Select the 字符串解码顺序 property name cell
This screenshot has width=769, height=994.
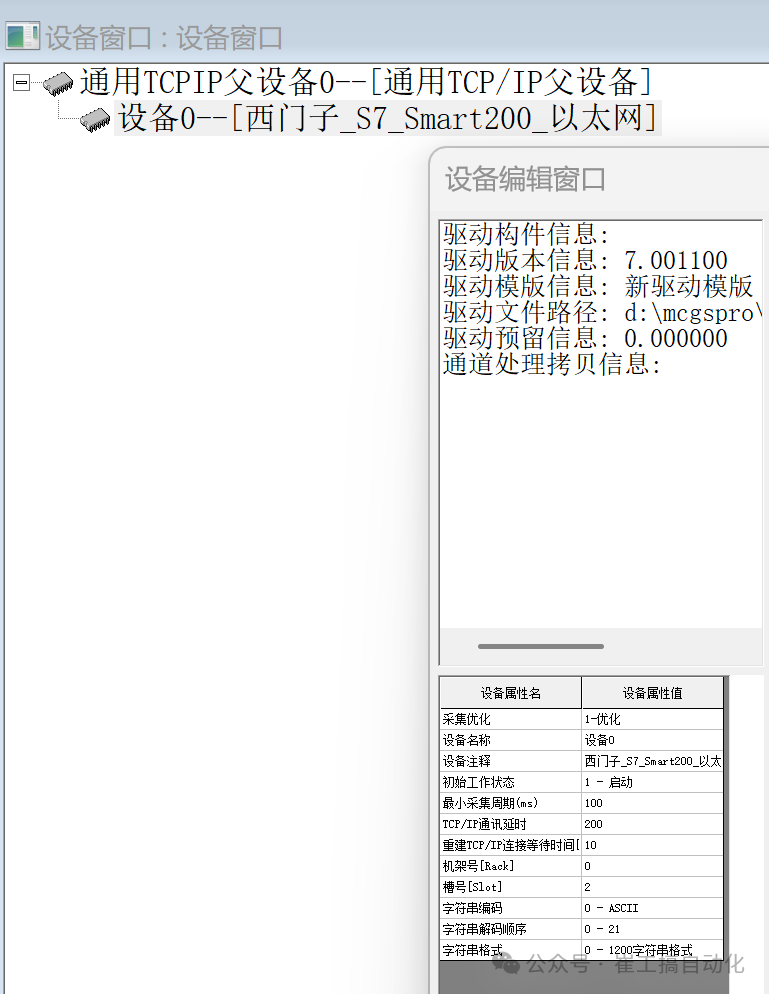510,928
